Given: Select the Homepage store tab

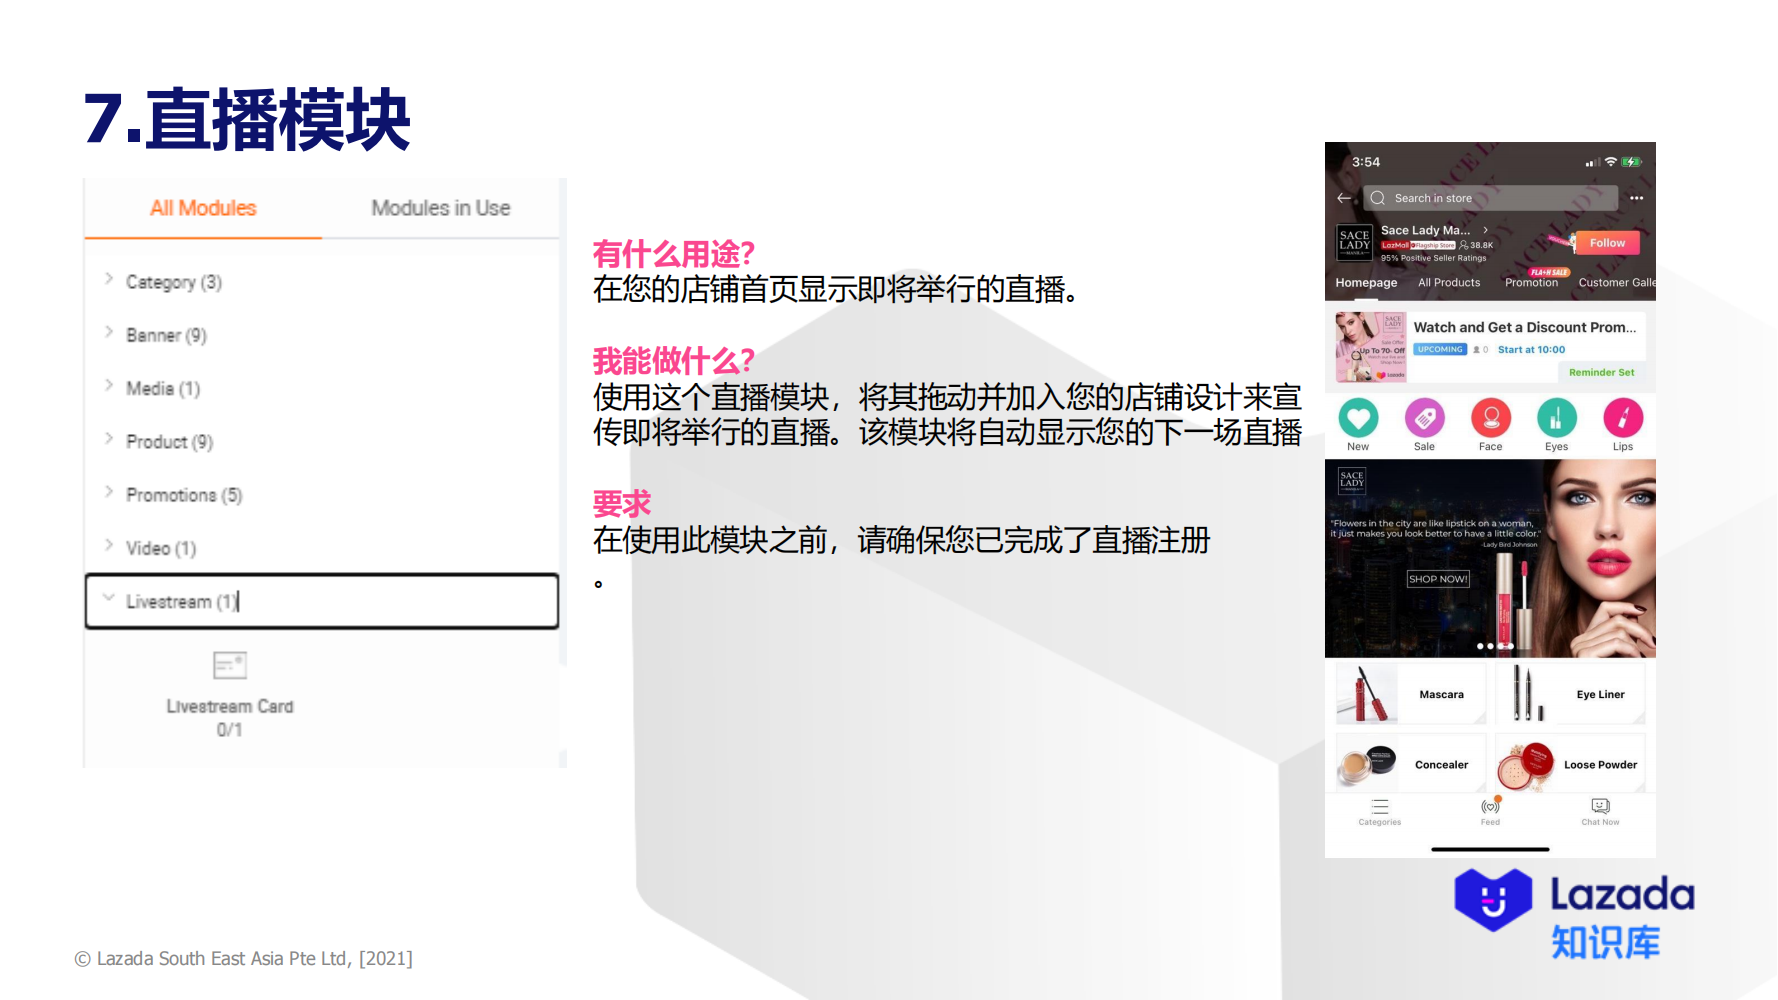Looking at the screenshot, I should click(1366, 283).
